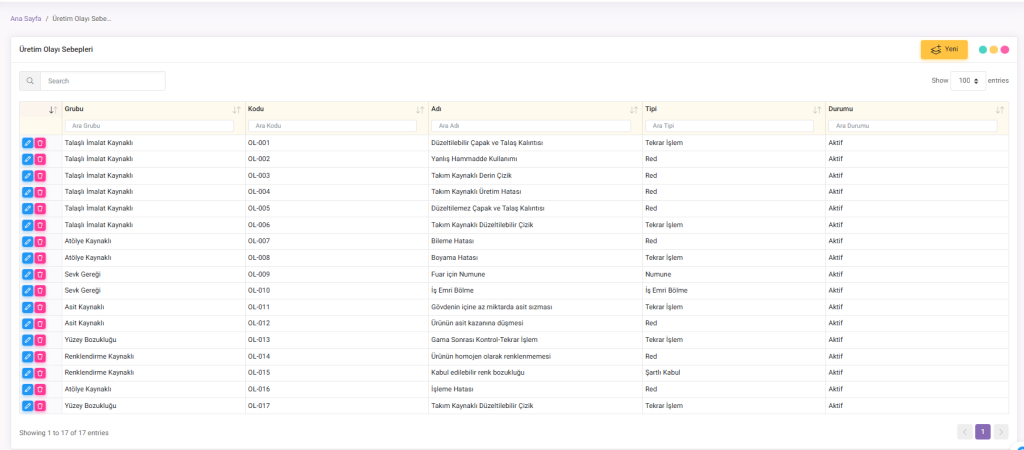Viewport: 1024px width, 450px height.
Task: Go to page 1 in pagination
Action: click(x=982, y=432)
